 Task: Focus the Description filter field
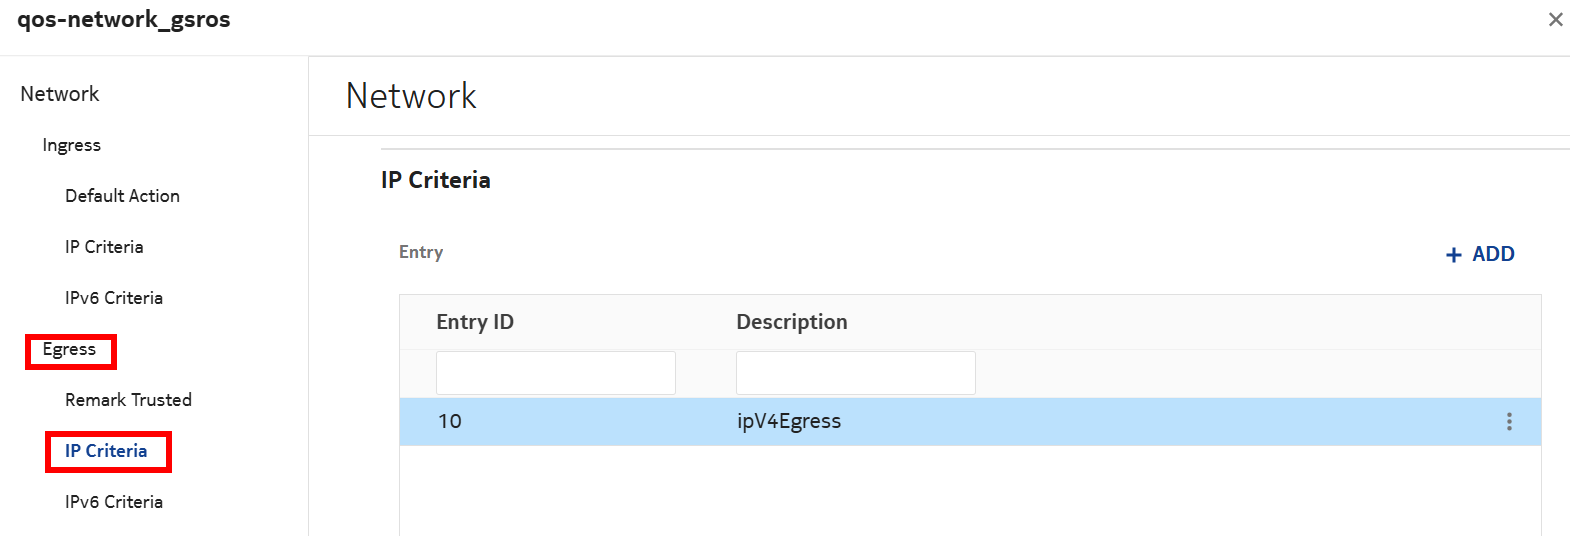click(855, 373)
